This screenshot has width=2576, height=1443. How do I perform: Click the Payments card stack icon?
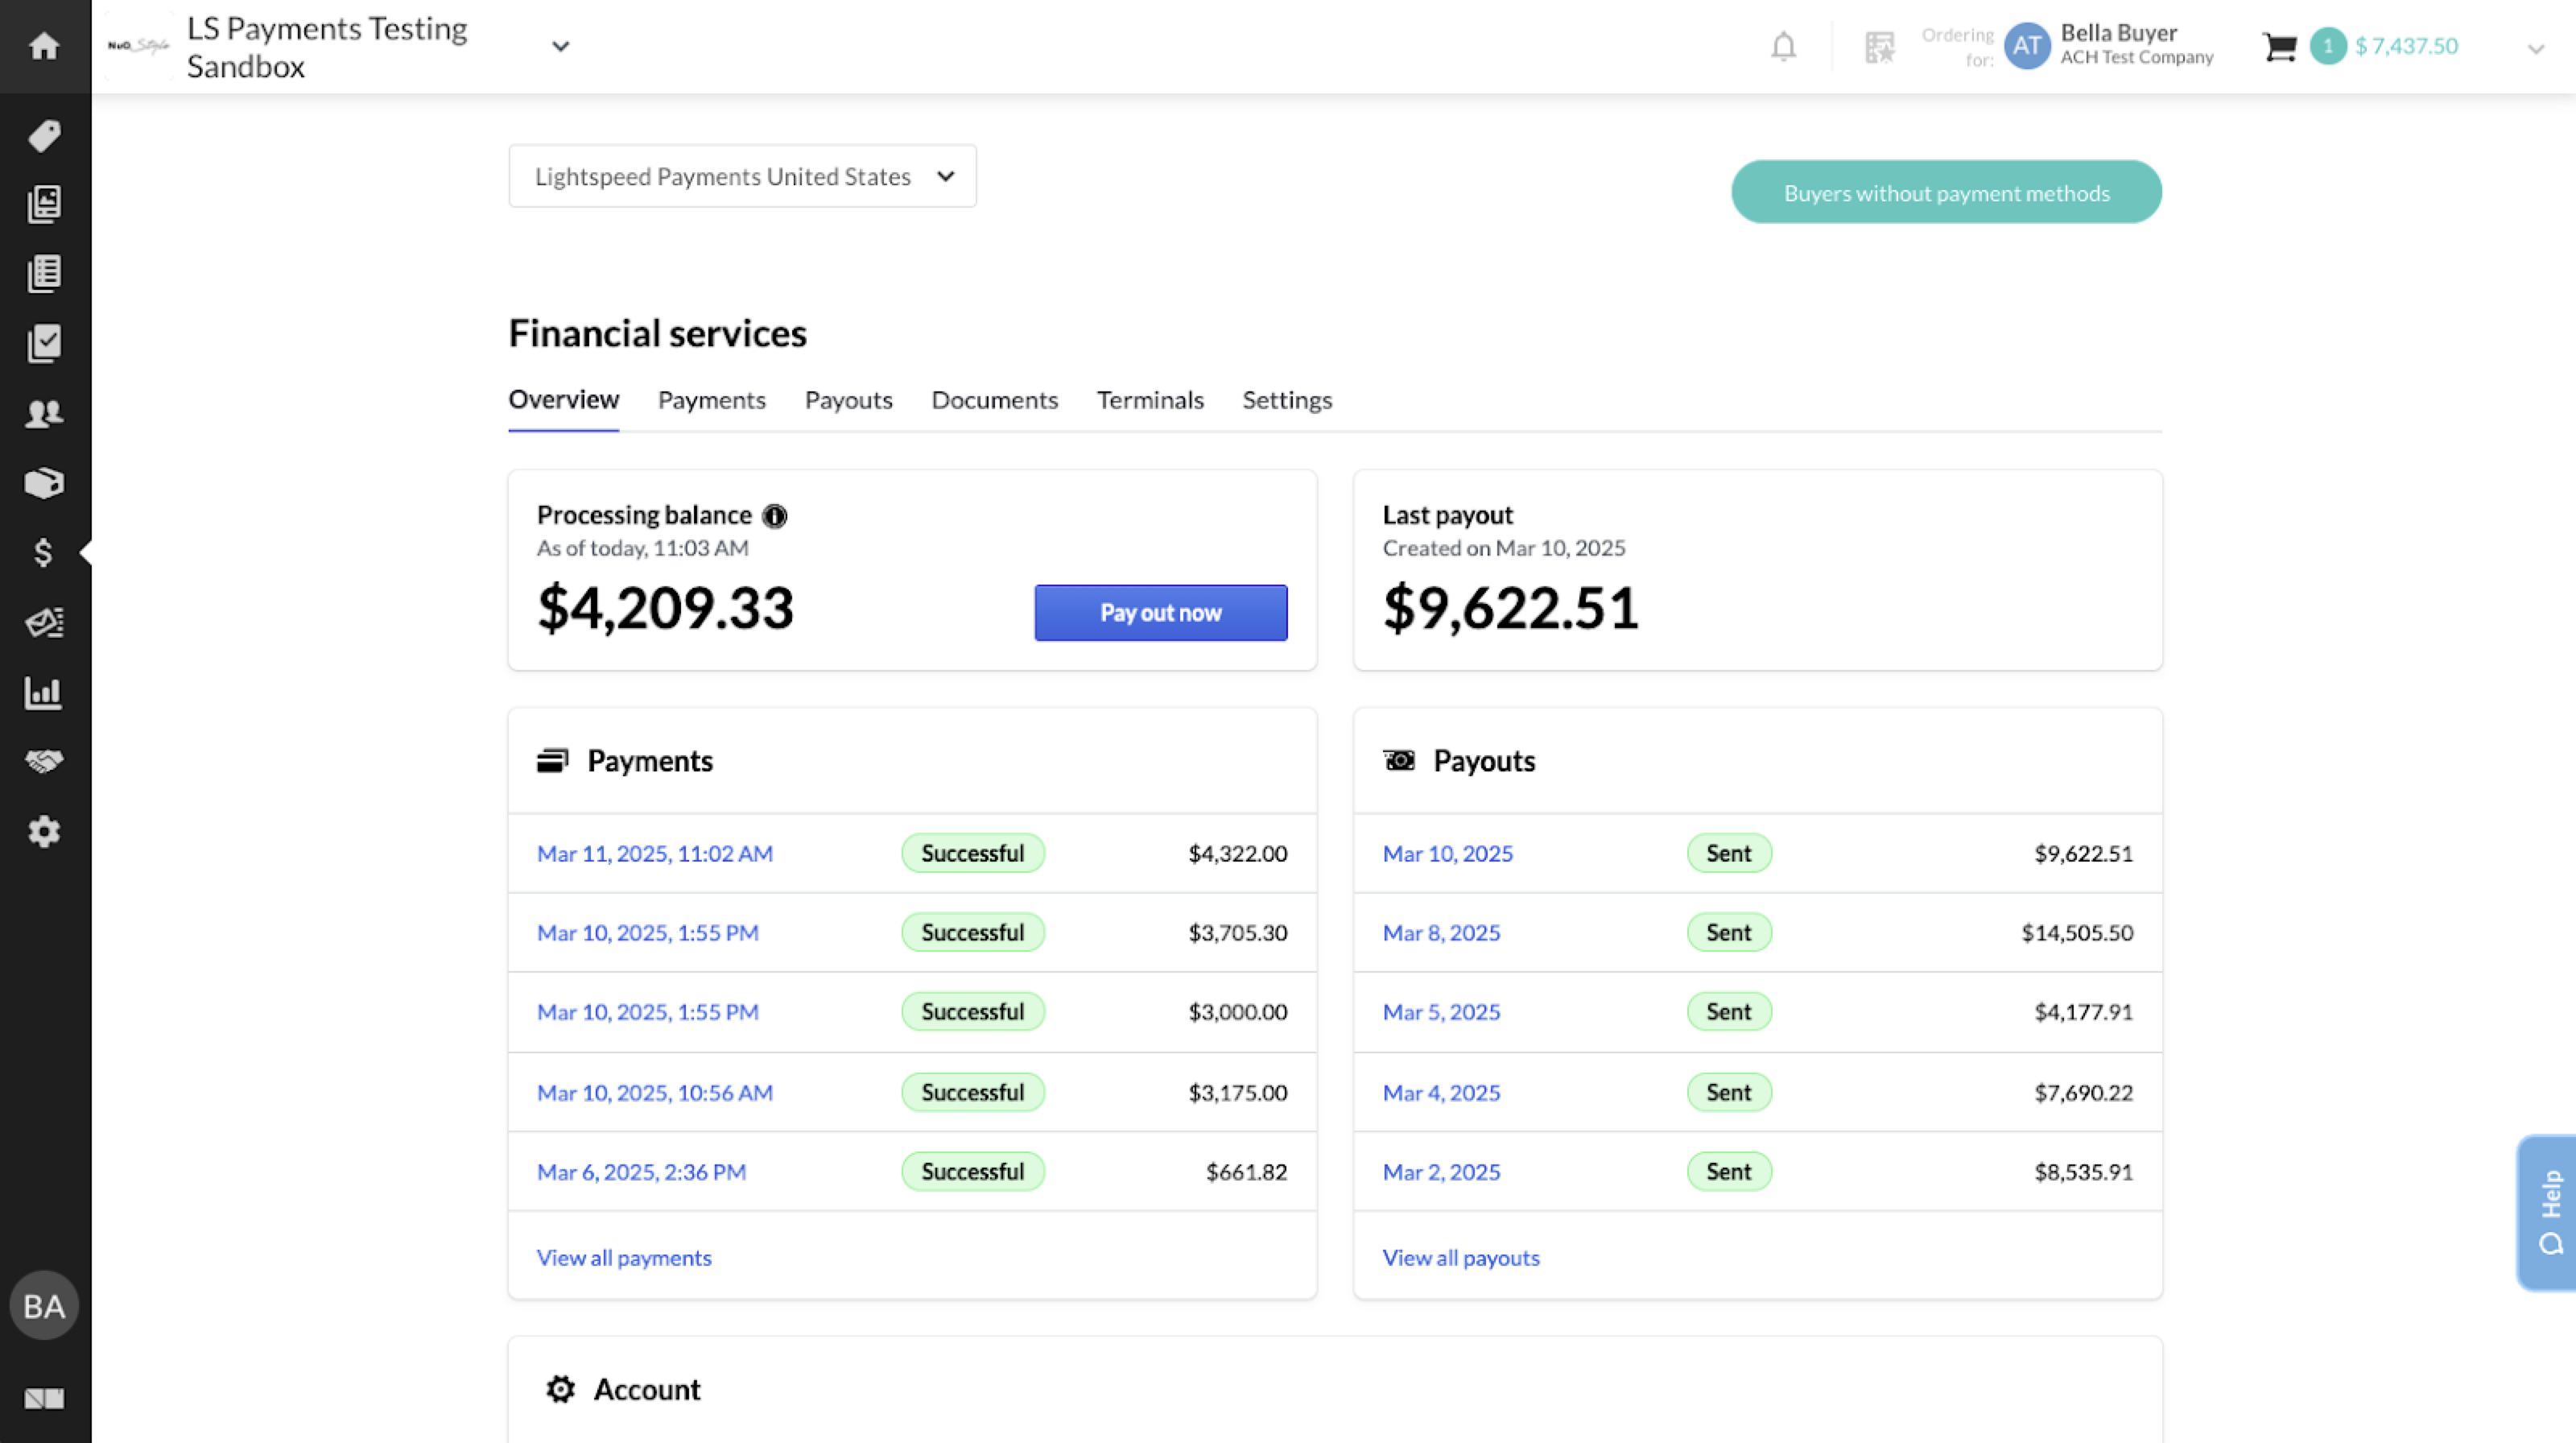[552, 761]
